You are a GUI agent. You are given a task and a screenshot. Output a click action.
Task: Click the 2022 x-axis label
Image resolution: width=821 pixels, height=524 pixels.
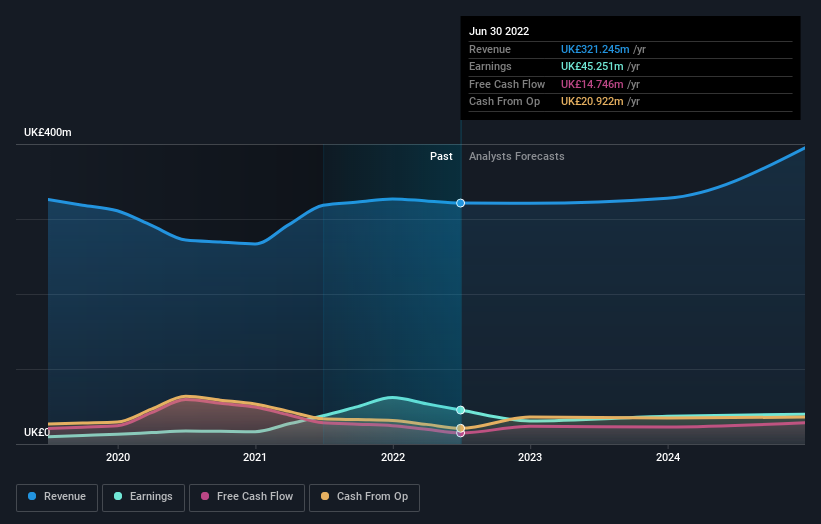pyautogui.click(x=393, y=457)
